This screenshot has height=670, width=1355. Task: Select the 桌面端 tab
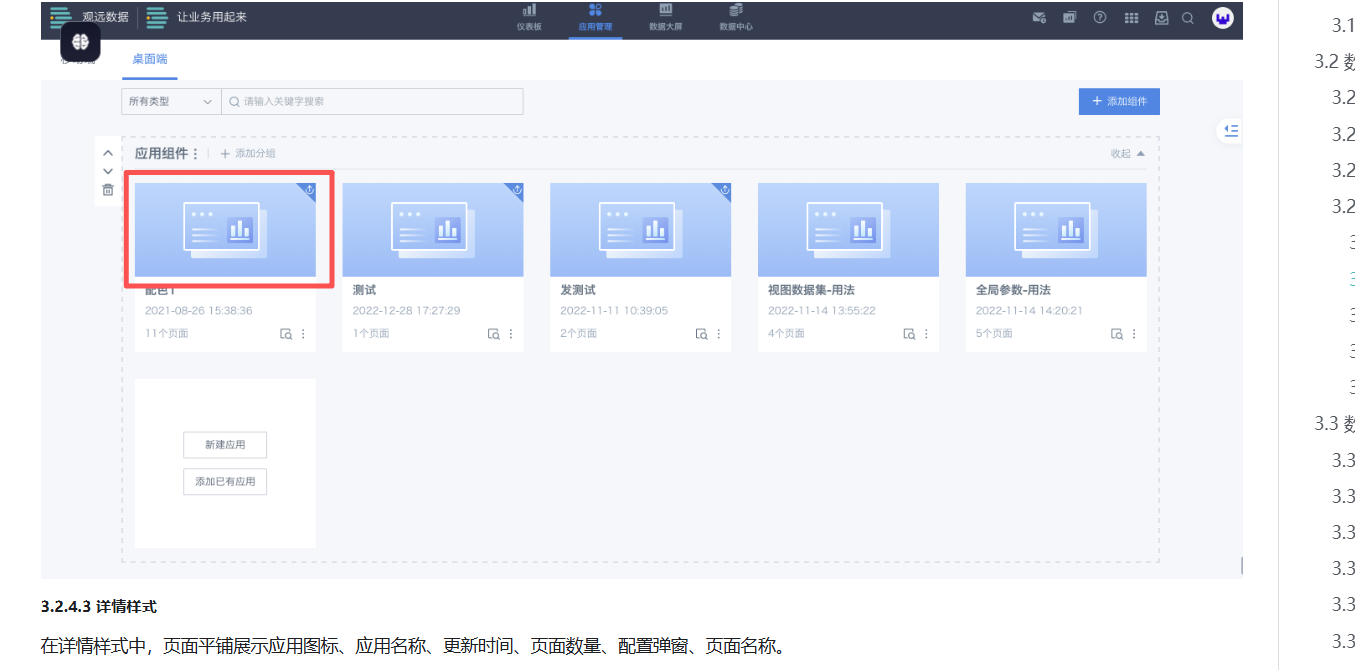click(x=148, y=58)
